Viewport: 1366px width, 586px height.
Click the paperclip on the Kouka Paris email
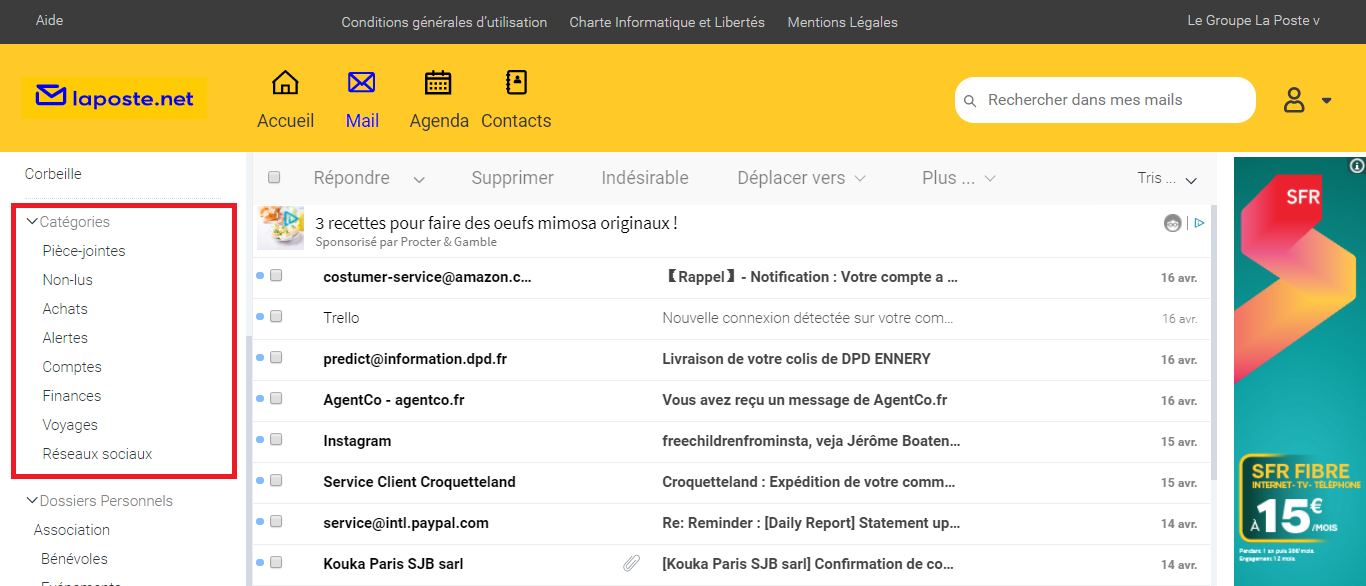point(631,563)
